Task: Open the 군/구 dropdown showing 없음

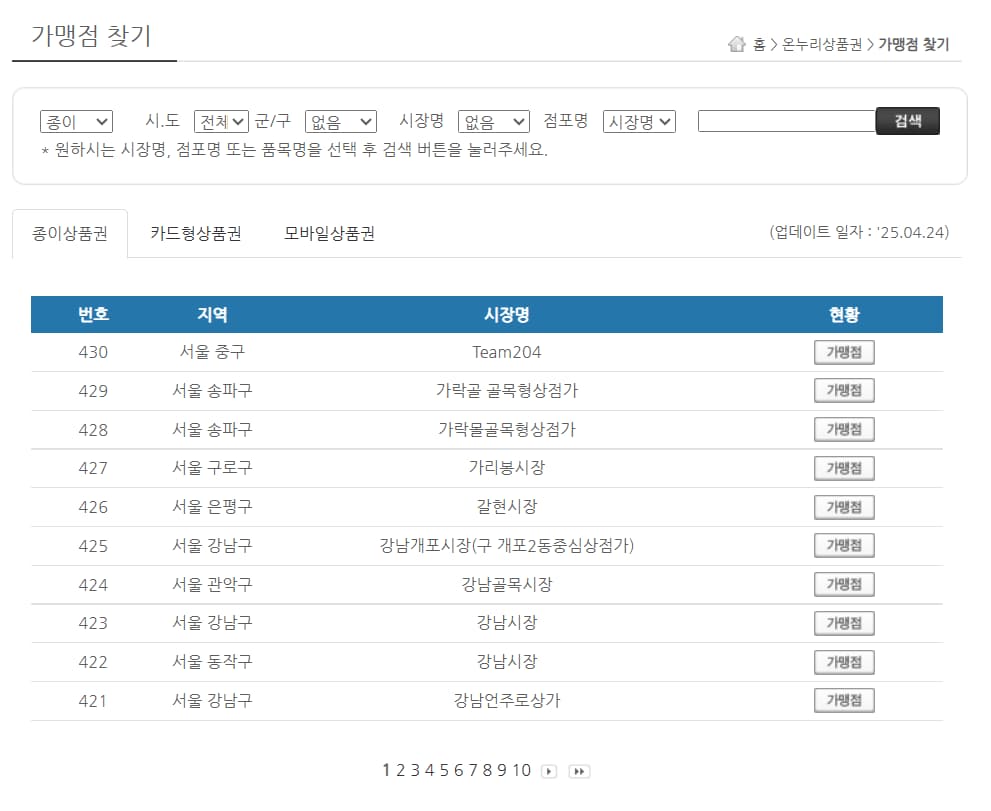Action: point(340,121)
